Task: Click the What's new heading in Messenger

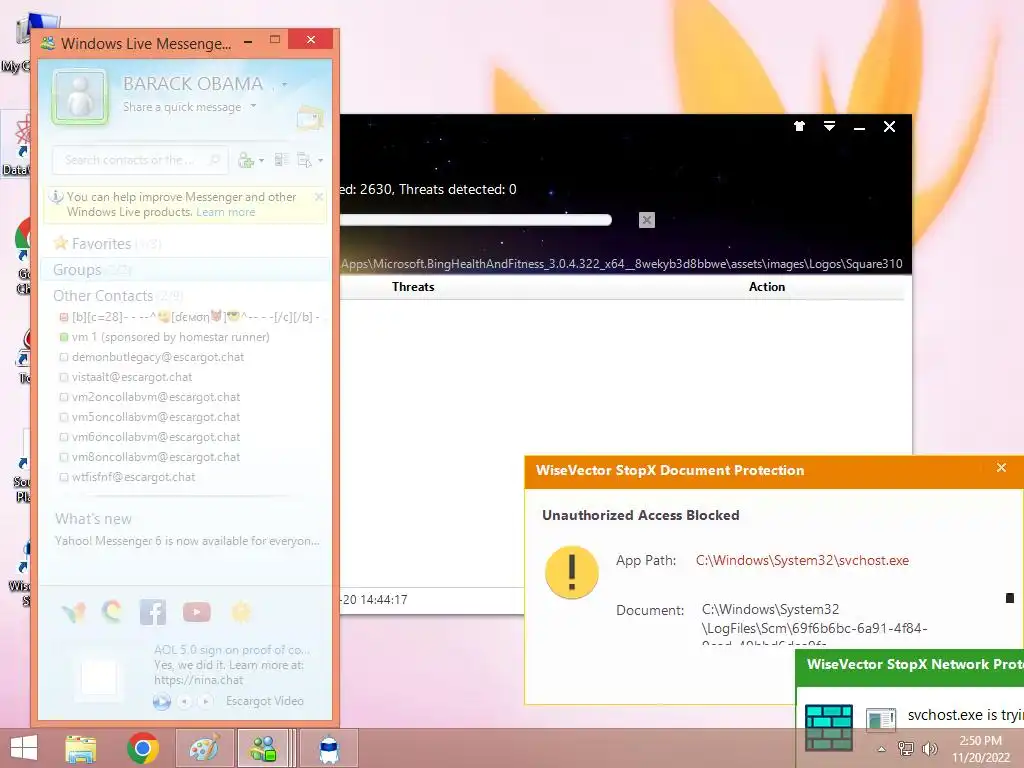Action: [x=93, y=519]
